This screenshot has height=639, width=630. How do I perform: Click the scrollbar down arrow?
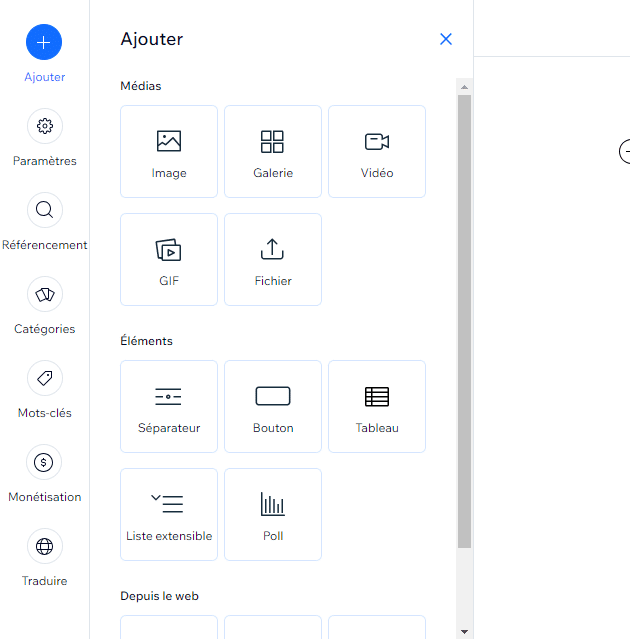[x=464, y=631]
